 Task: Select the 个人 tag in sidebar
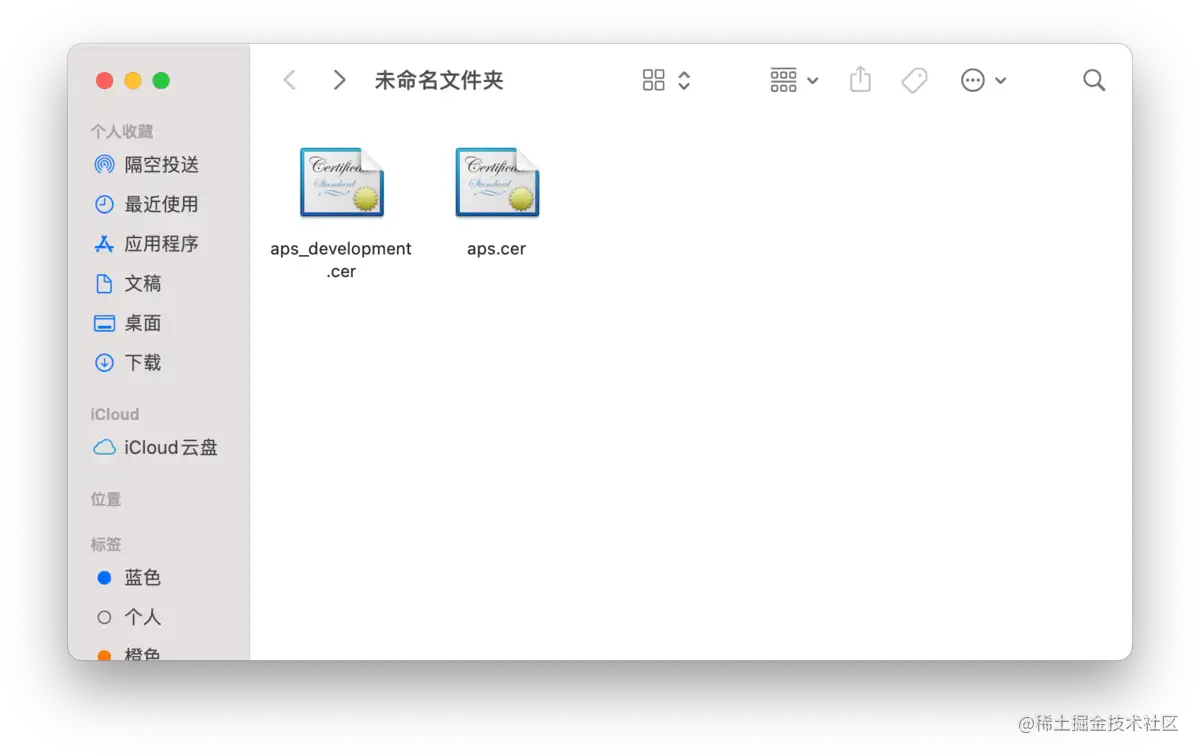click(142, 617)
